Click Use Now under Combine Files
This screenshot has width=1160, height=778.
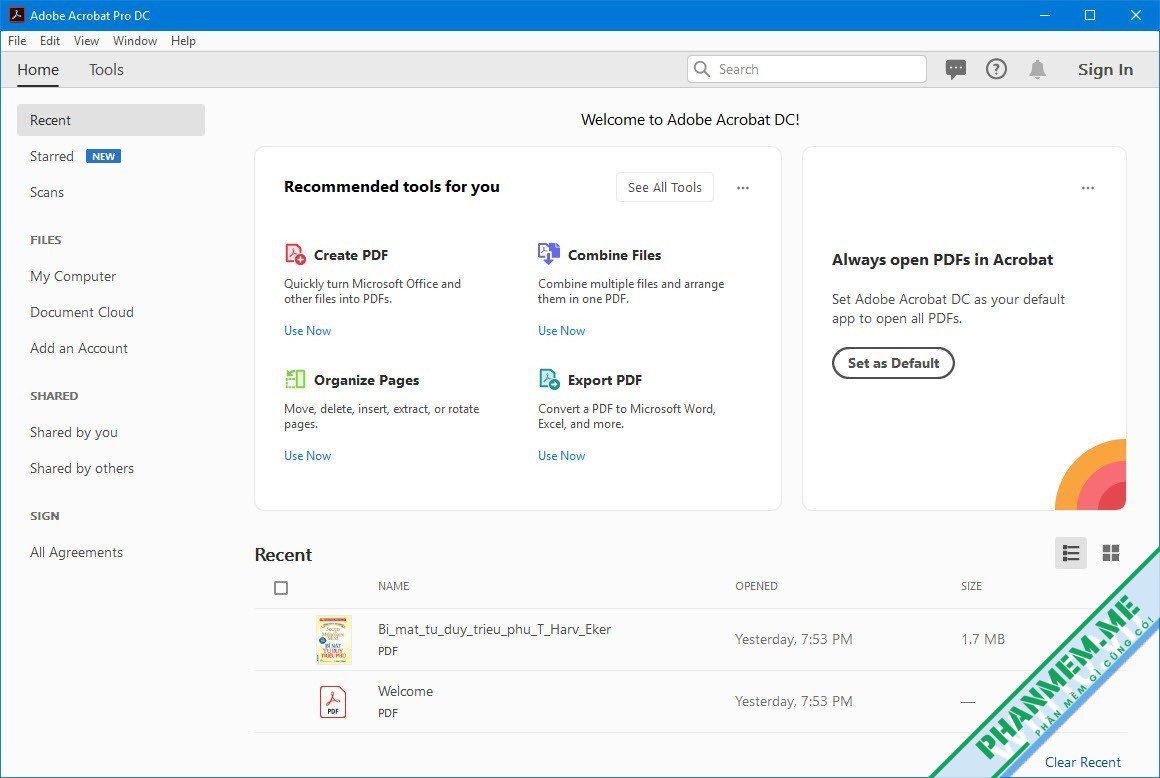pos(562,331)
